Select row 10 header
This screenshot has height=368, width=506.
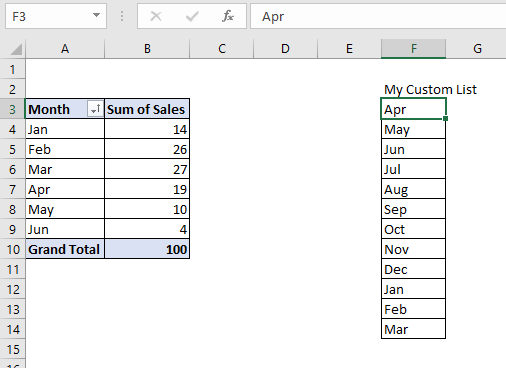[x=13, y=249]
